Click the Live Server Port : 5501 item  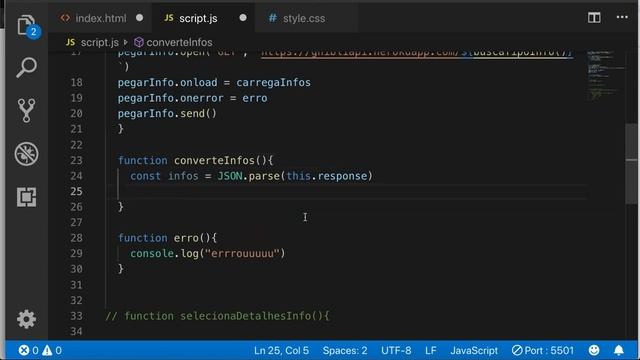tap(543, 351)
